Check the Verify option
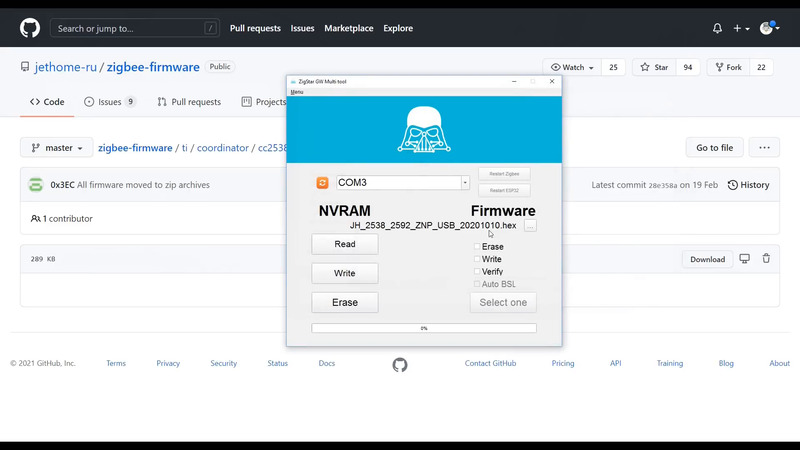 (478, 272)
